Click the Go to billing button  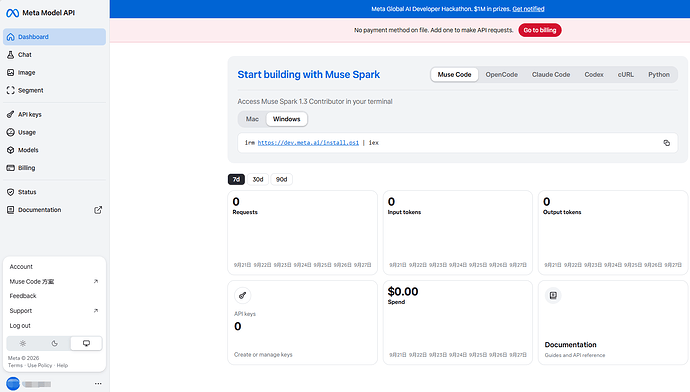pyautogui.click(x=540, y=30)
